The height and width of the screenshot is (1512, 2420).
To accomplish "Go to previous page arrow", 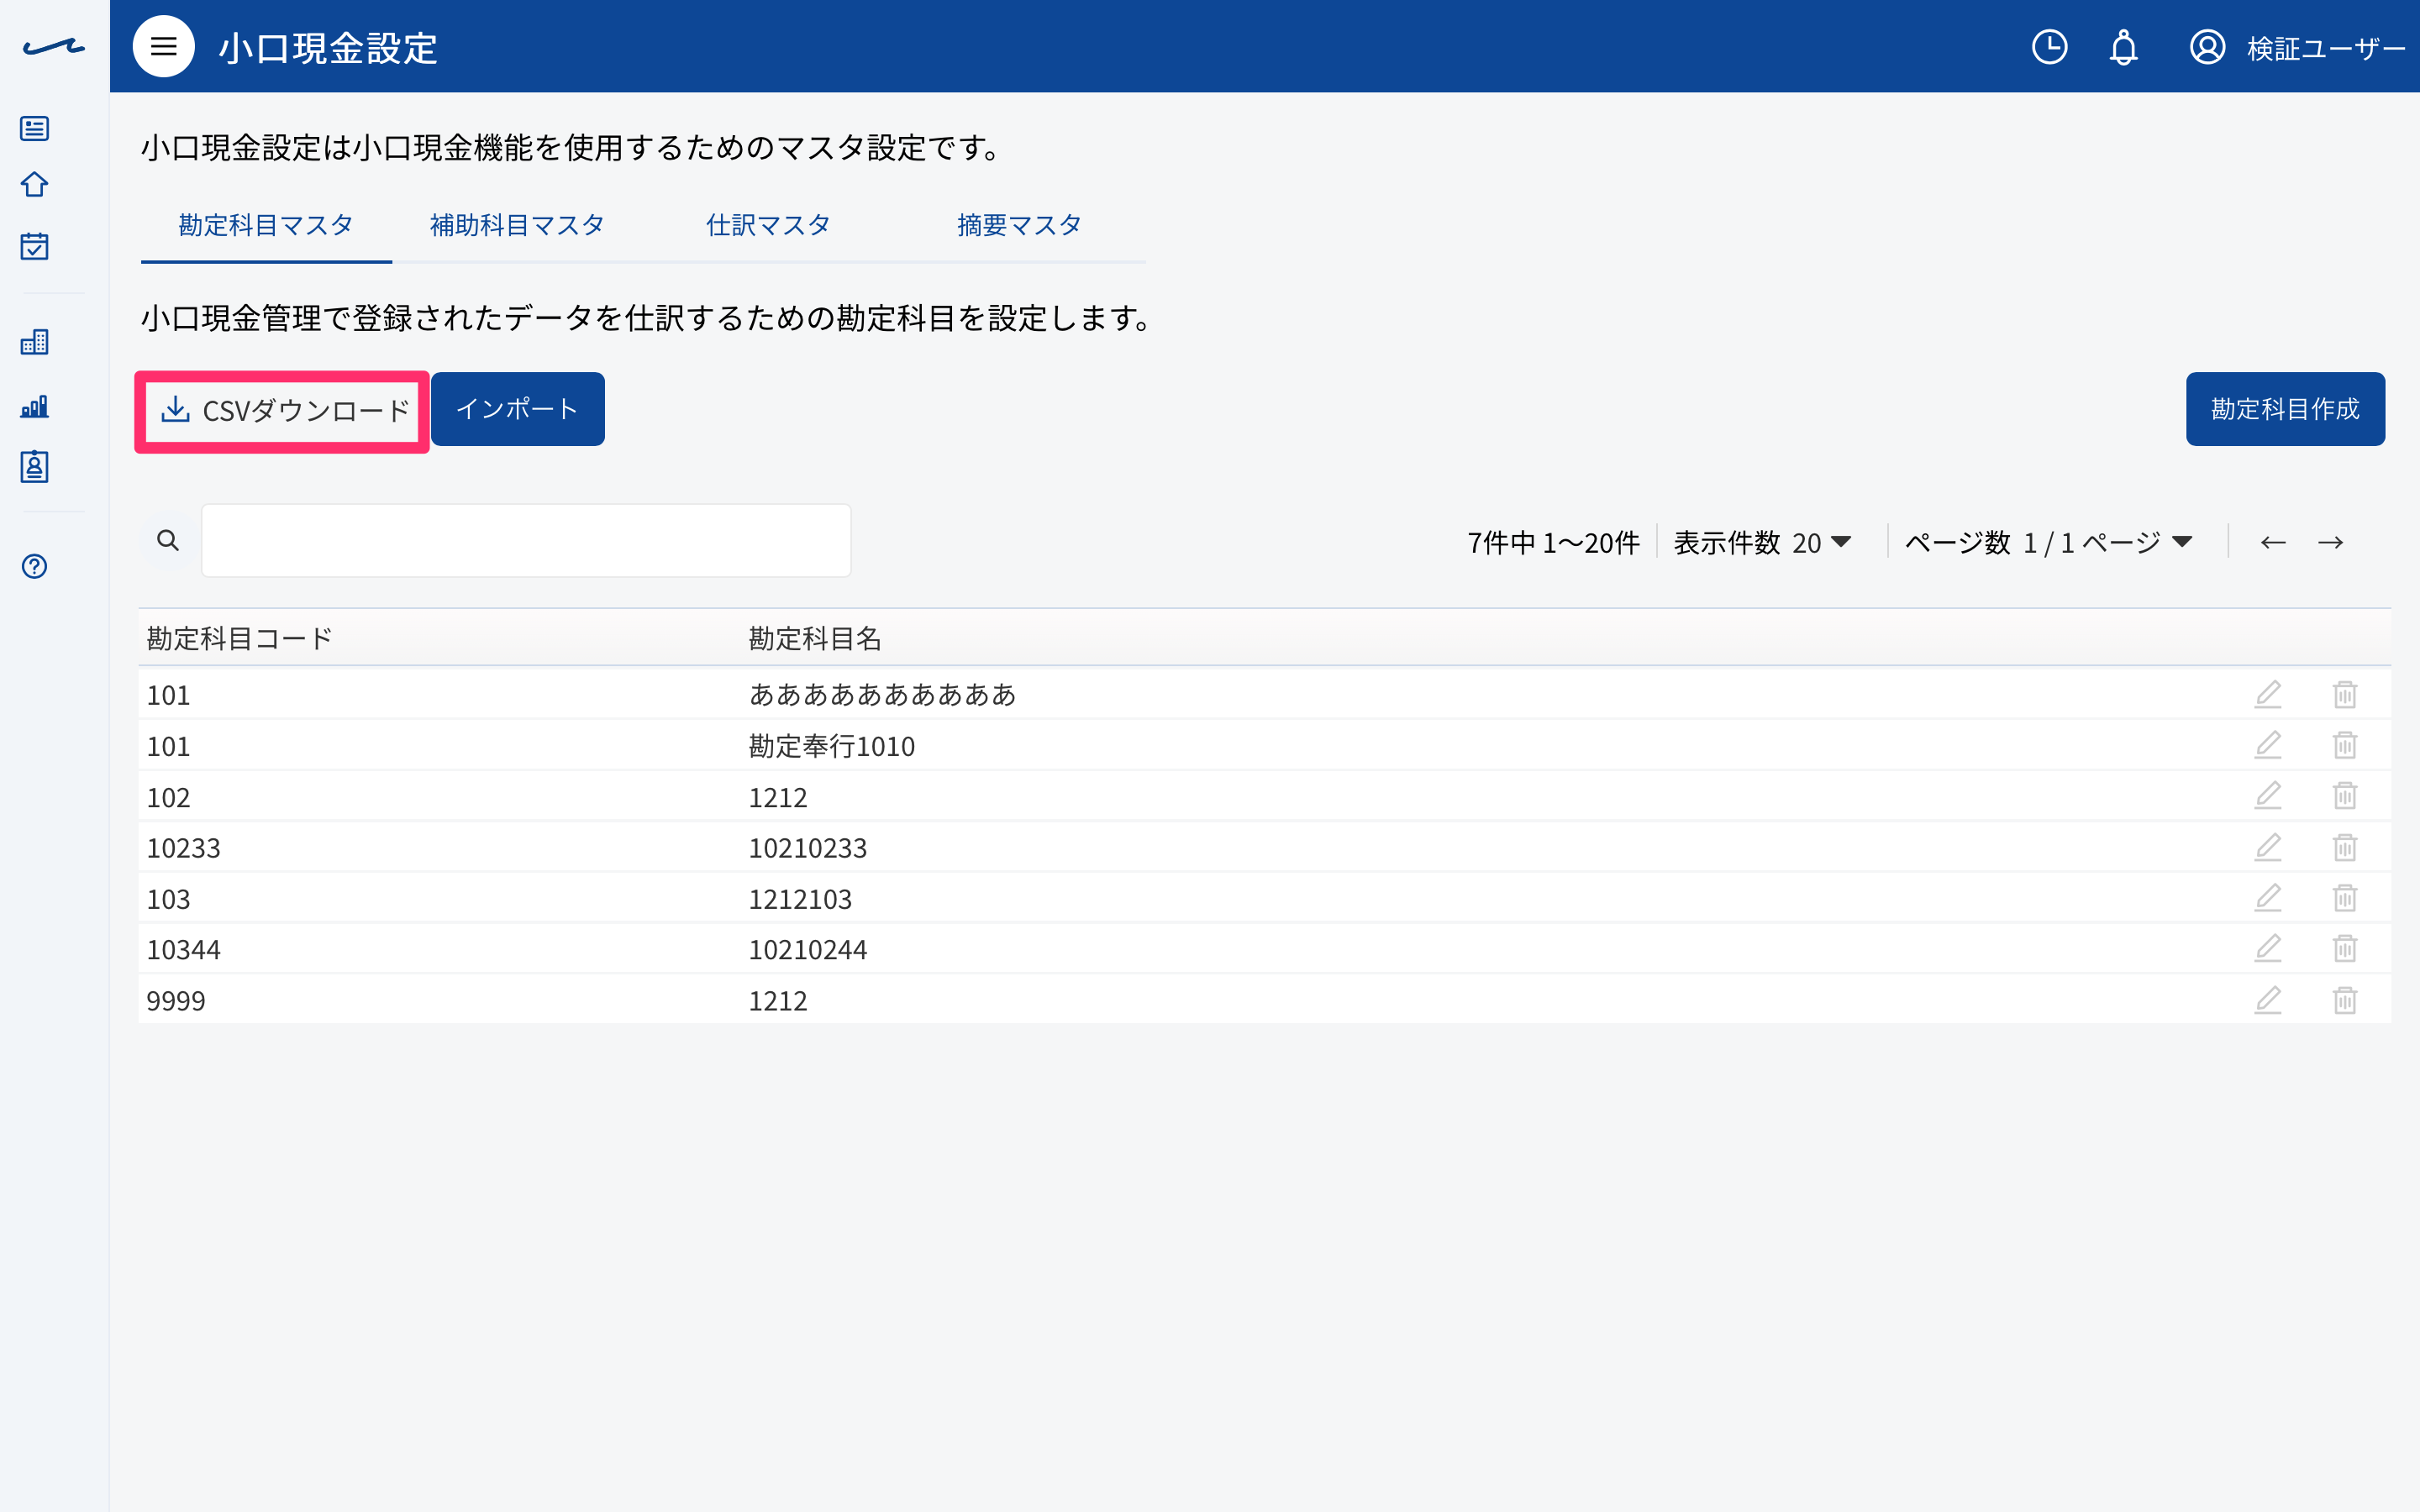I will click(2273, 542).
